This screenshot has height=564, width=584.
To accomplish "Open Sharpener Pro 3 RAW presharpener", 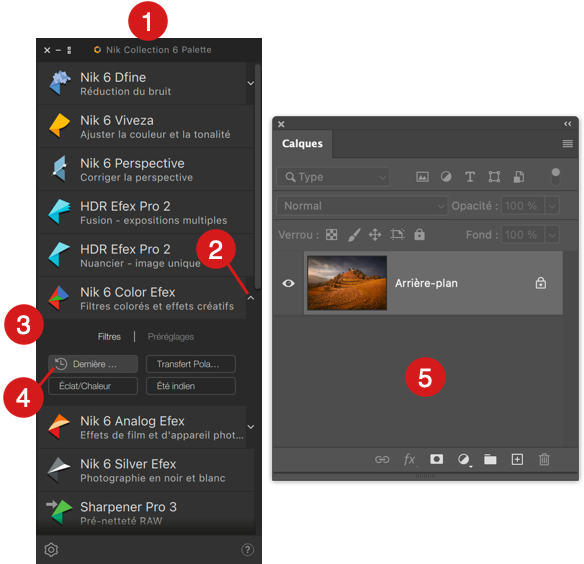I will click(146, 513).
